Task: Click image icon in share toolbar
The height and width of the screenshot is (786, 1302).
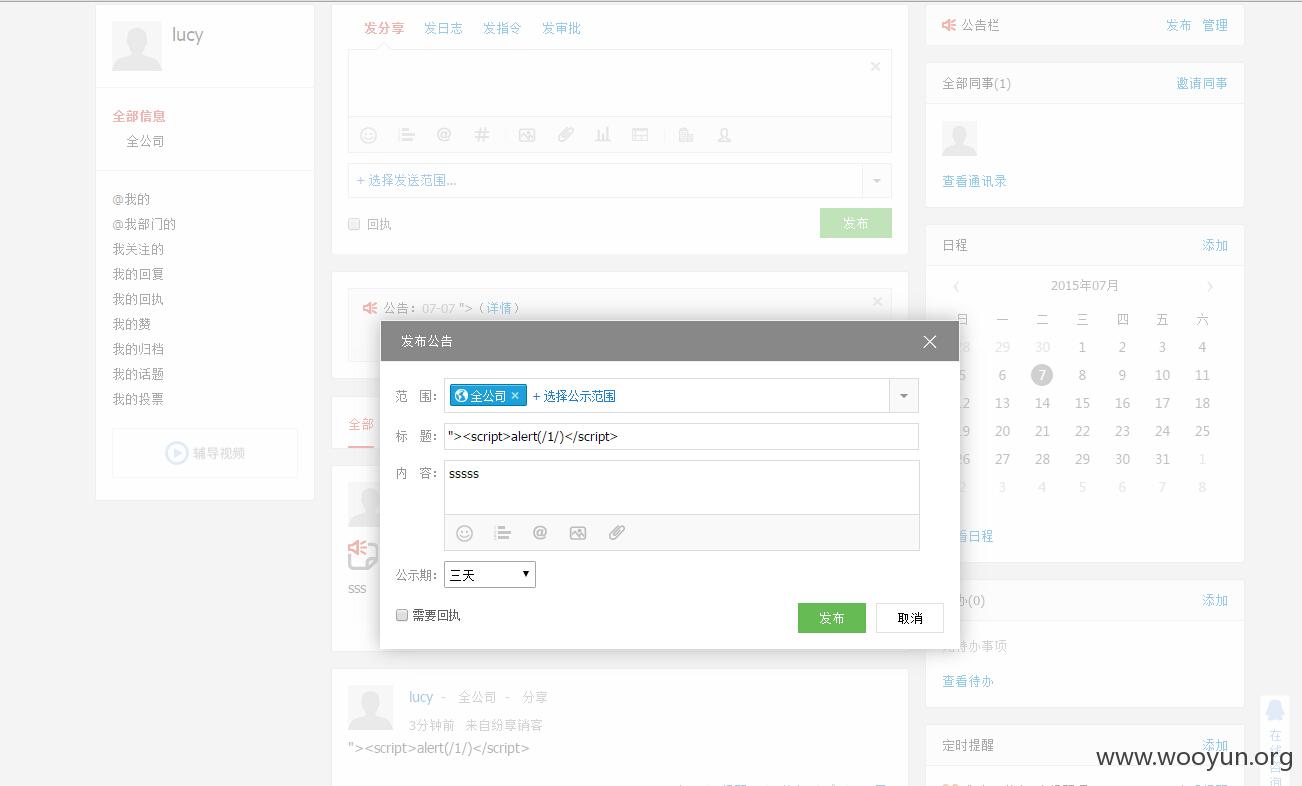Action: [527, 135]
